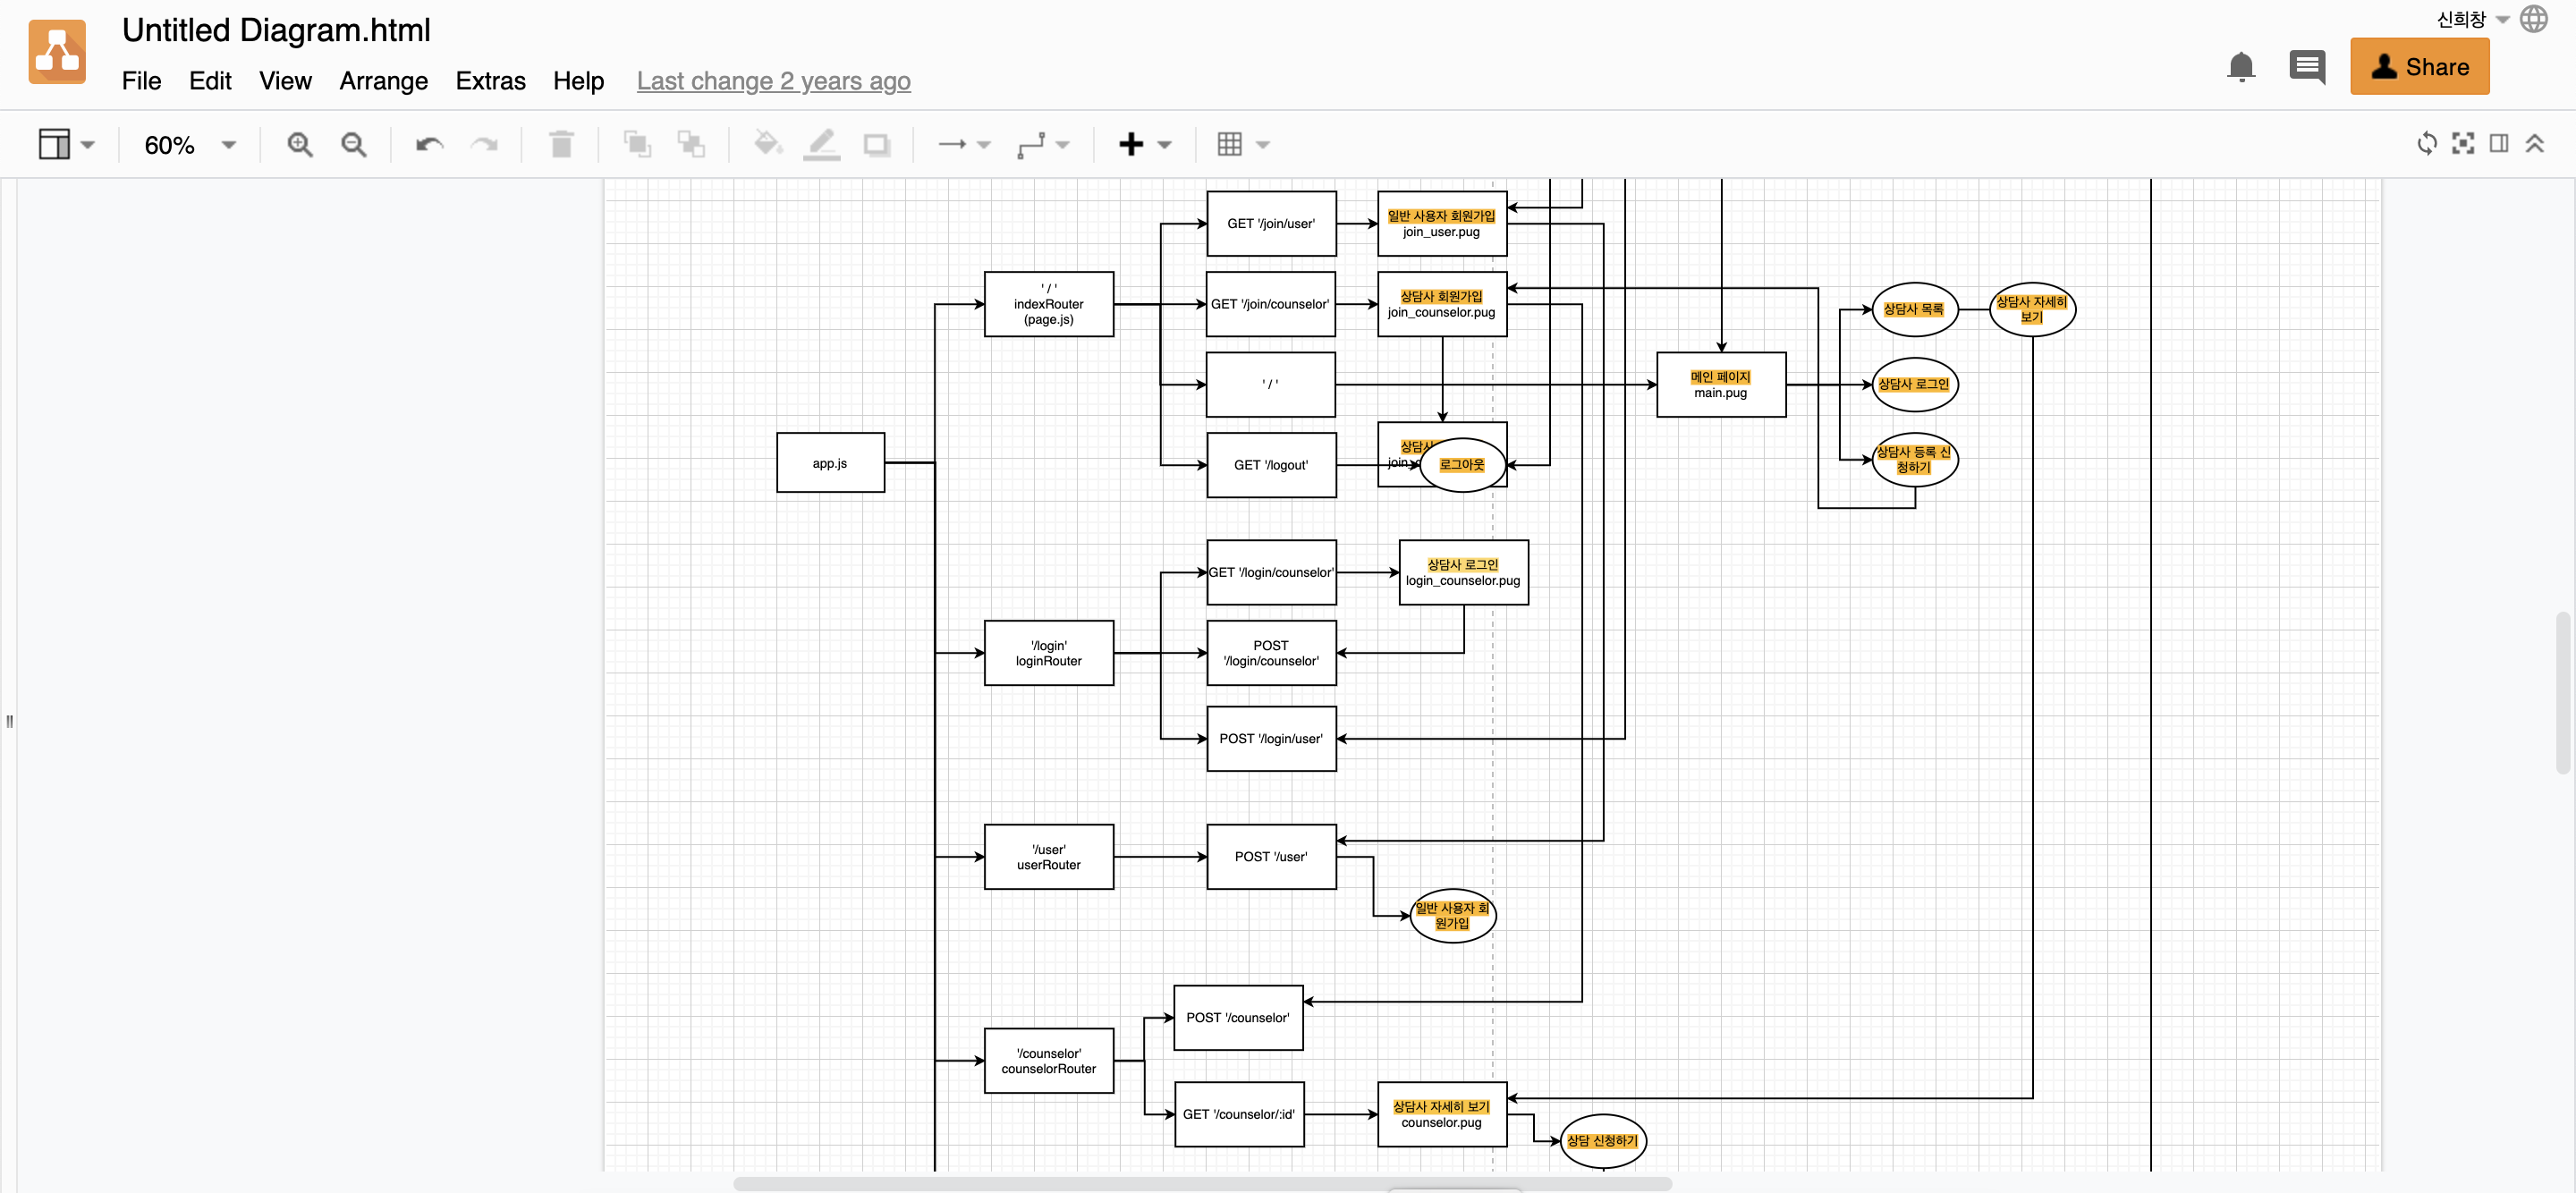Image resolution: width=2576 pixels, height=1193 pixels.
Task: Click the draw.io logo icon
Action: point(57,52)
